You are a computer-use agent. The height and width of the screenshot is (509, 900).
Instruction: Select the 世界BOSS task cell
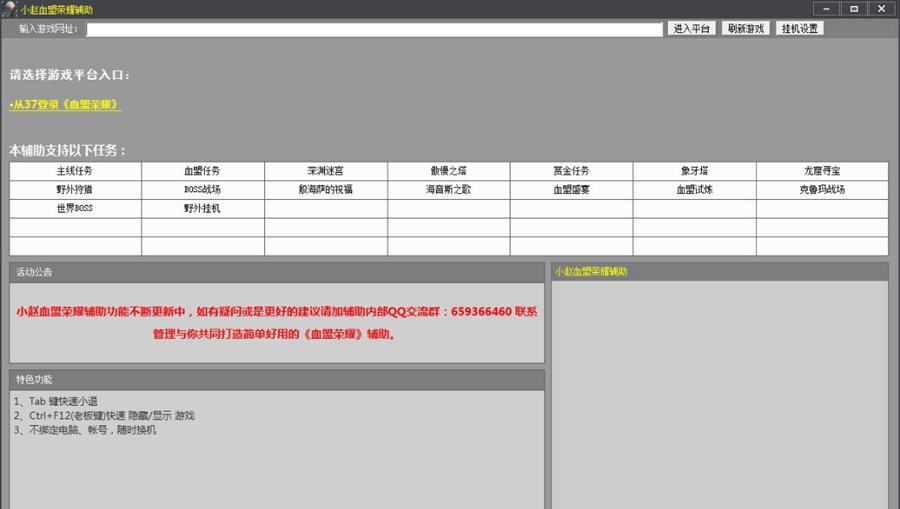click(75, 209)
